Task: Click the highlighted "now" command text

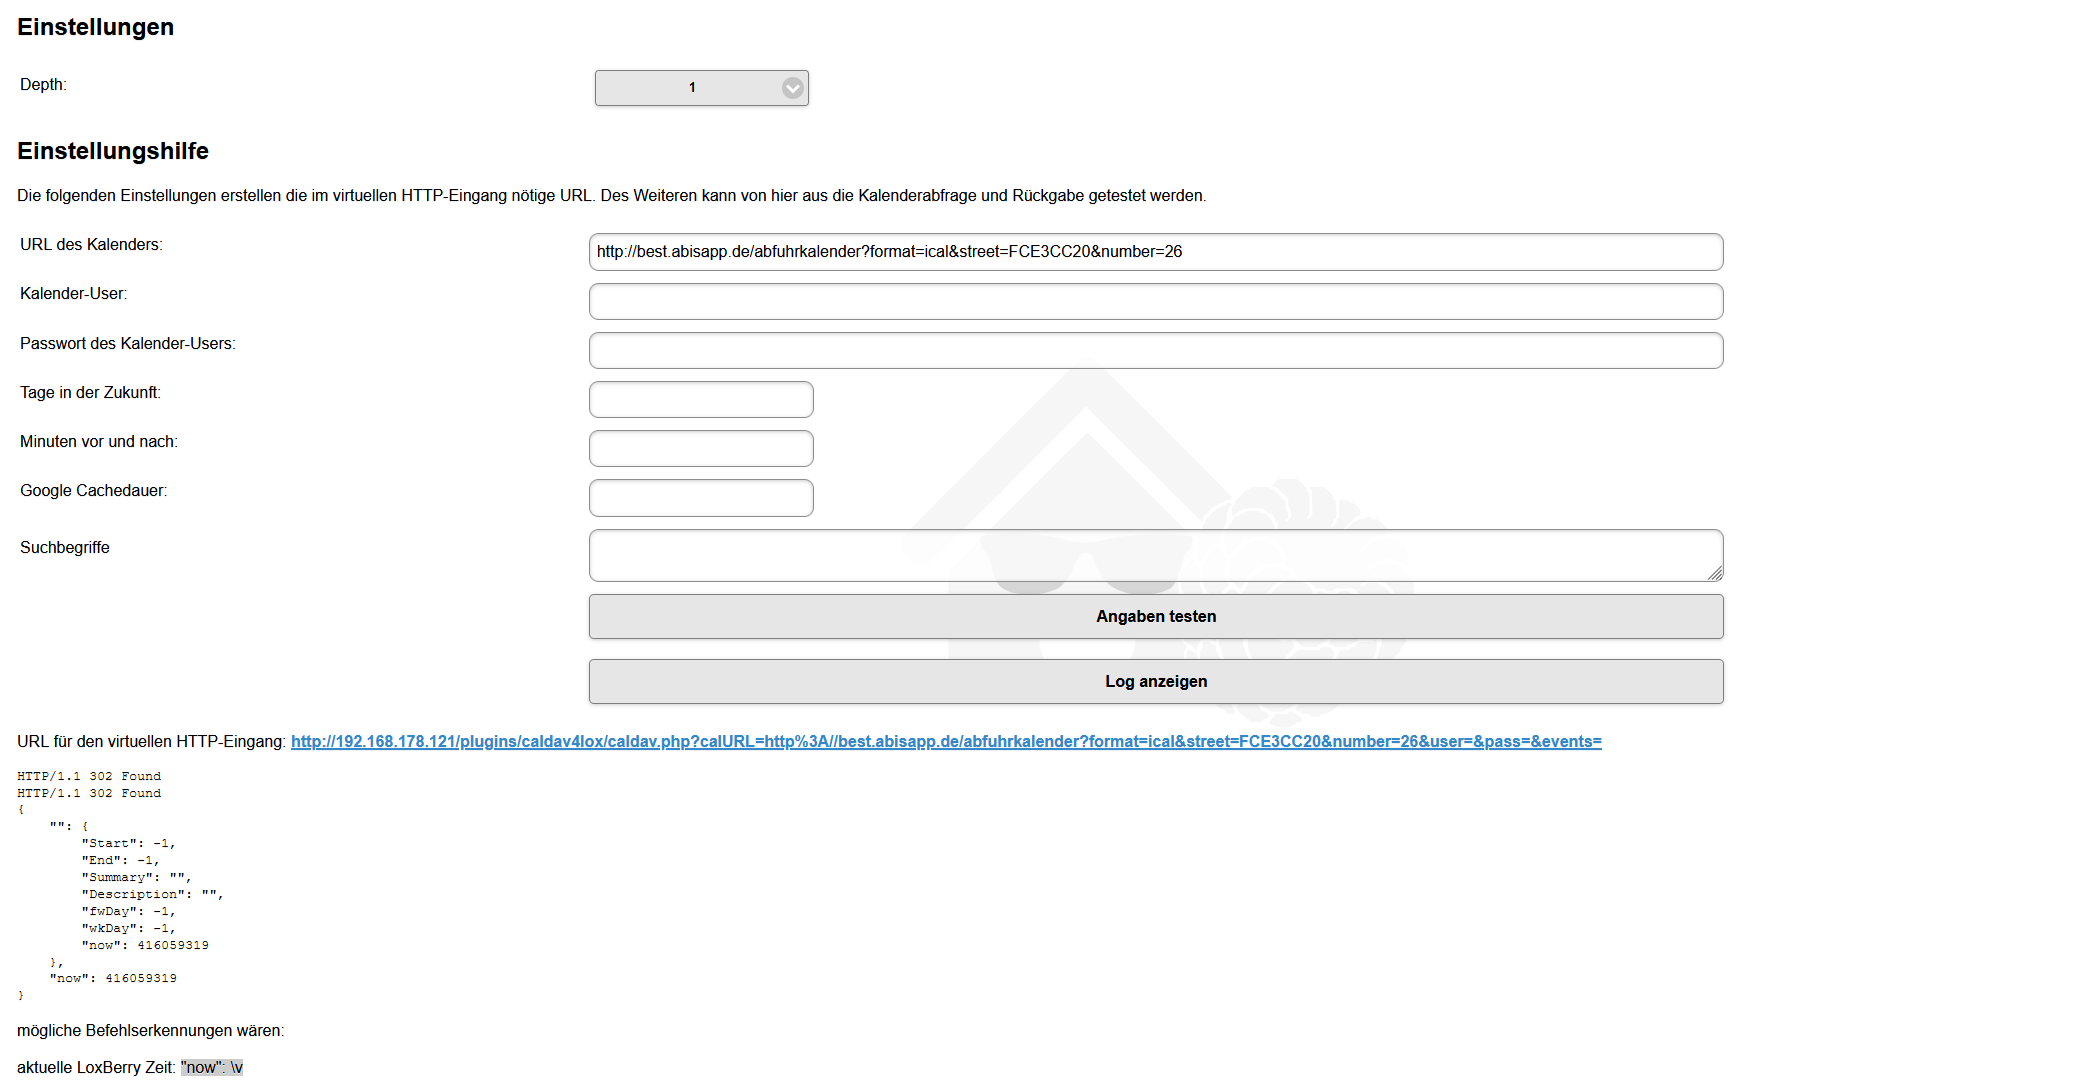Action: (212, 1067)
